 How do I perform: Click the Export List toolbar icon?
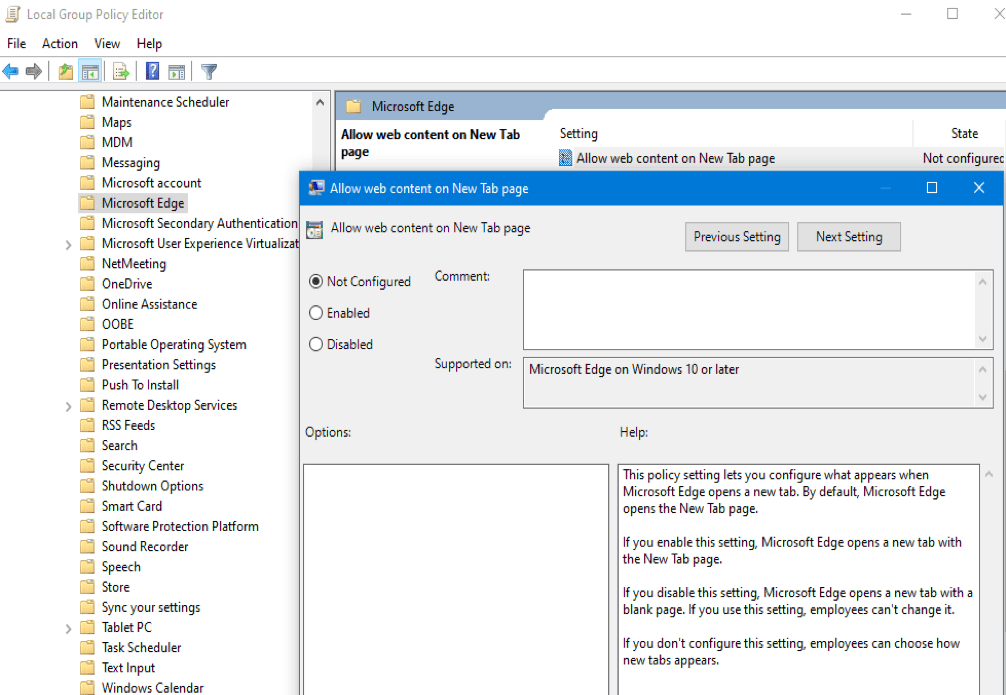point(121,71)
